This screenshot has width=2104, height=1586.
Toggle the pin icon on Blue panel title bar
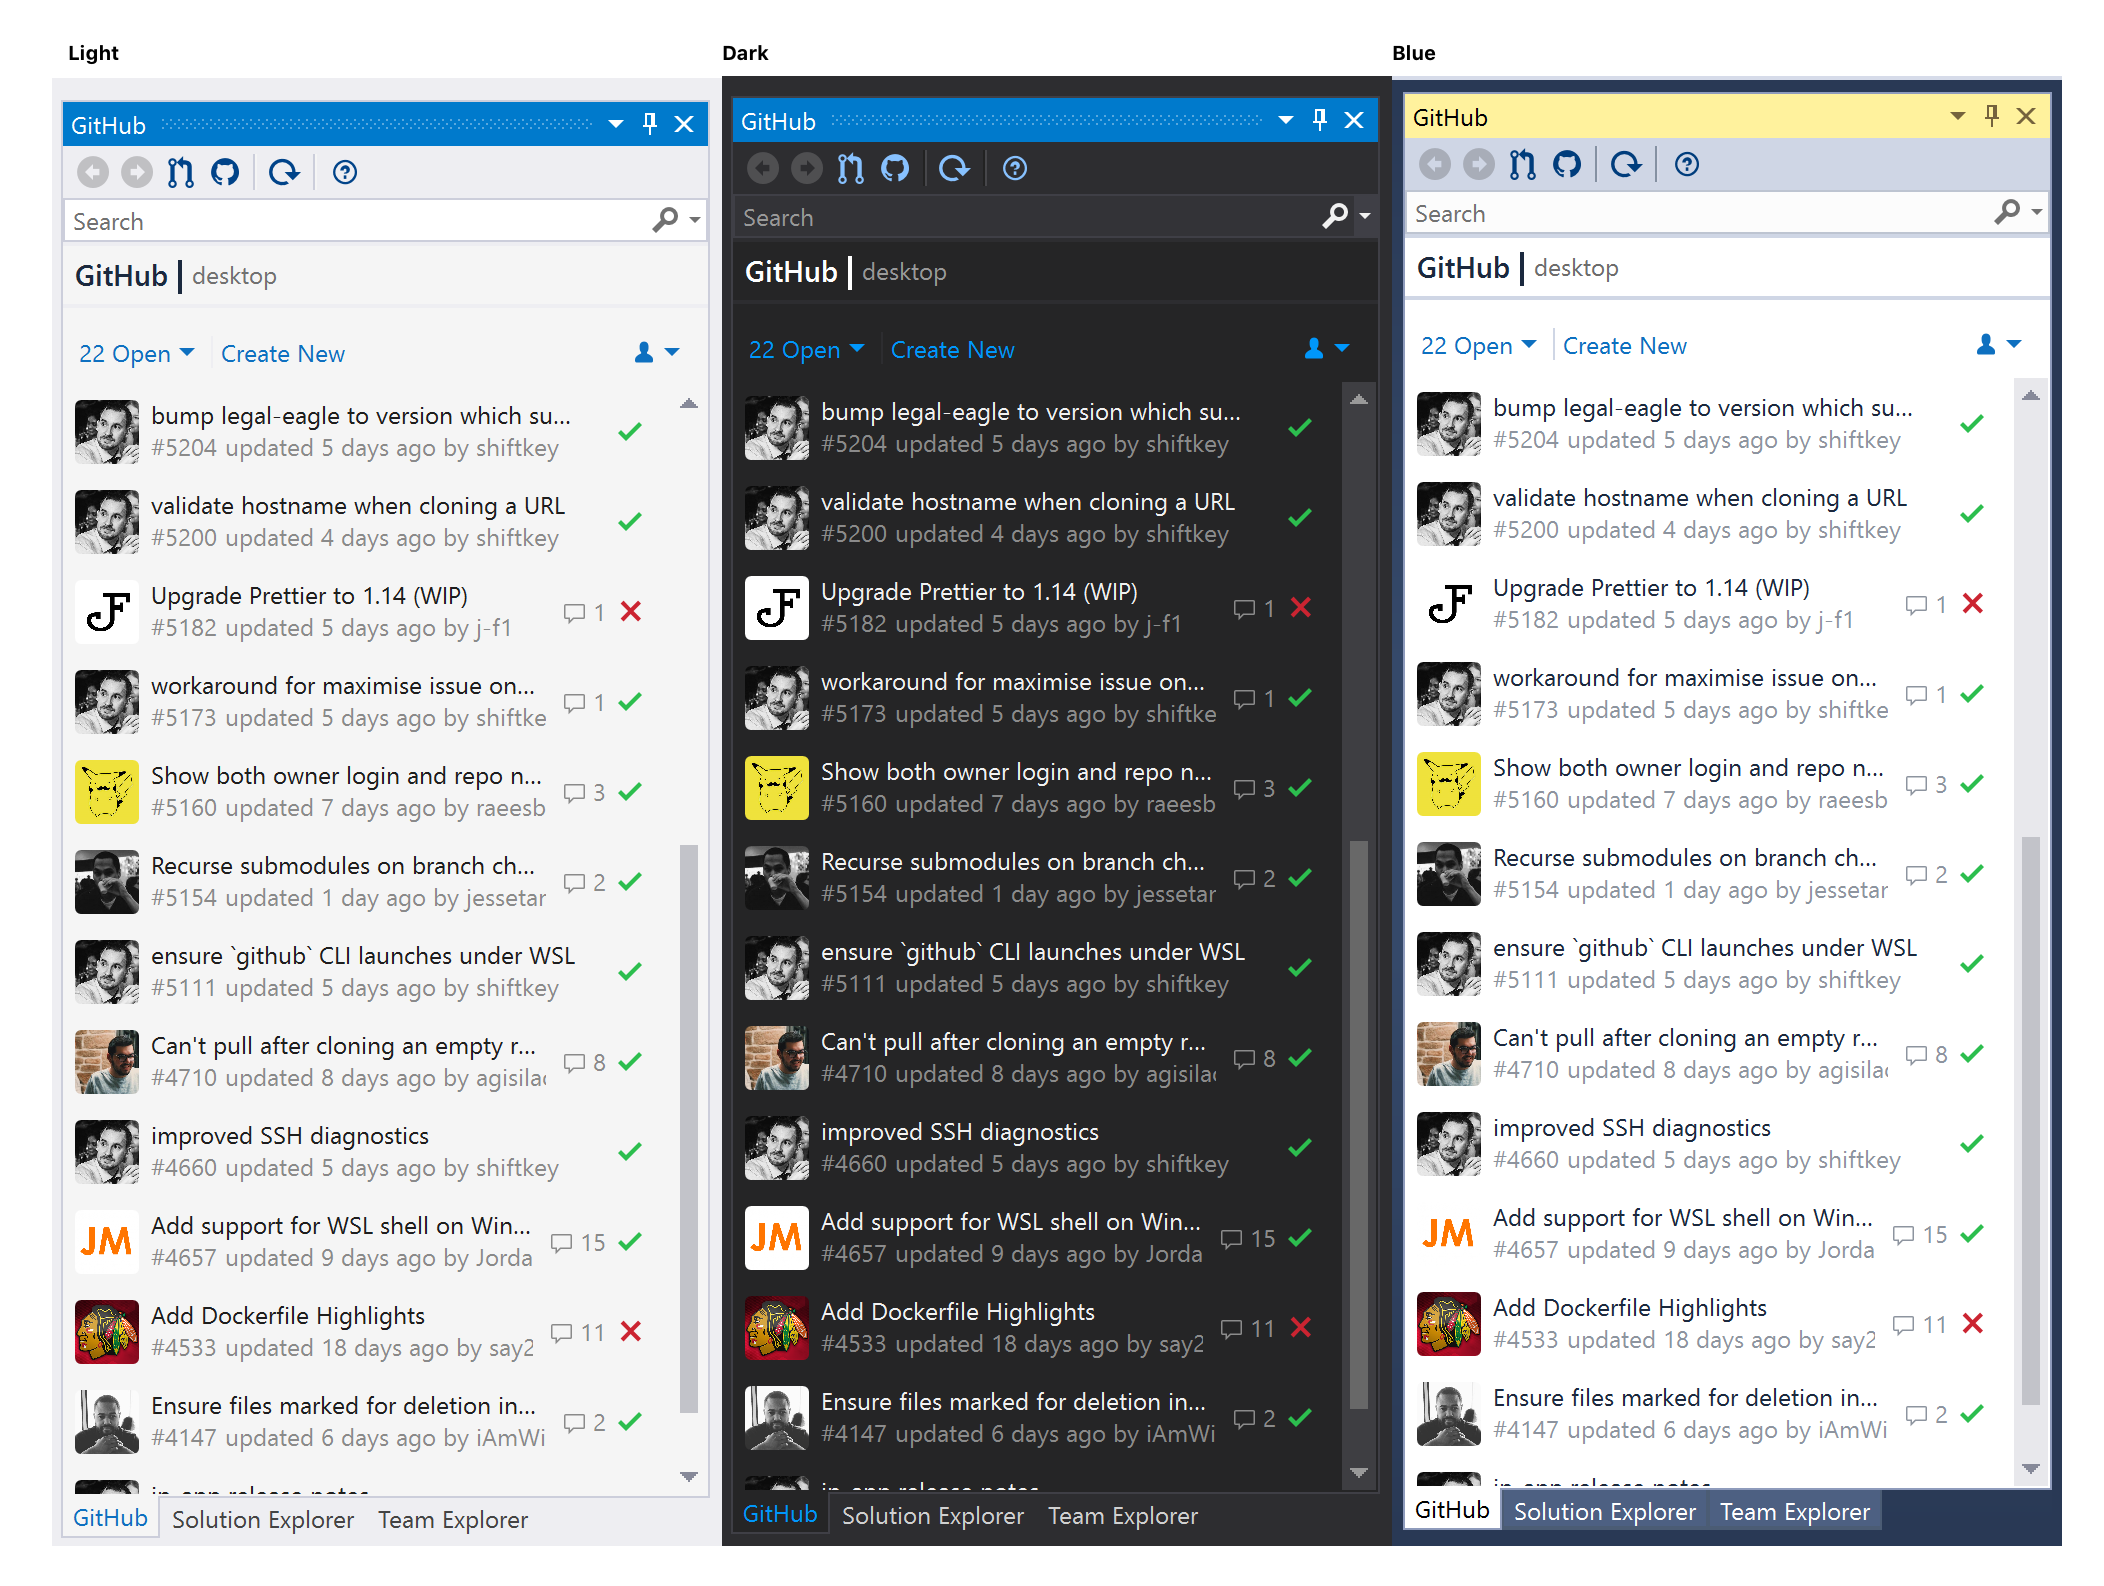click(1992, 116)
